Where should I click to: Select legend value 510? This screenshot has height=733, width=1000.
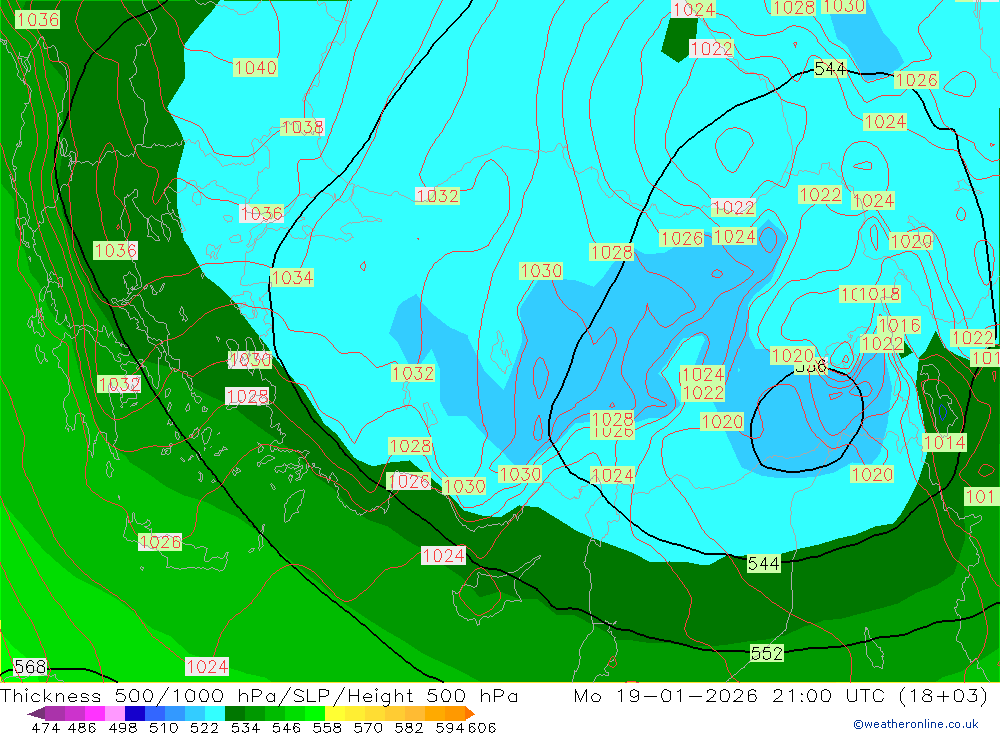(163, 727)
